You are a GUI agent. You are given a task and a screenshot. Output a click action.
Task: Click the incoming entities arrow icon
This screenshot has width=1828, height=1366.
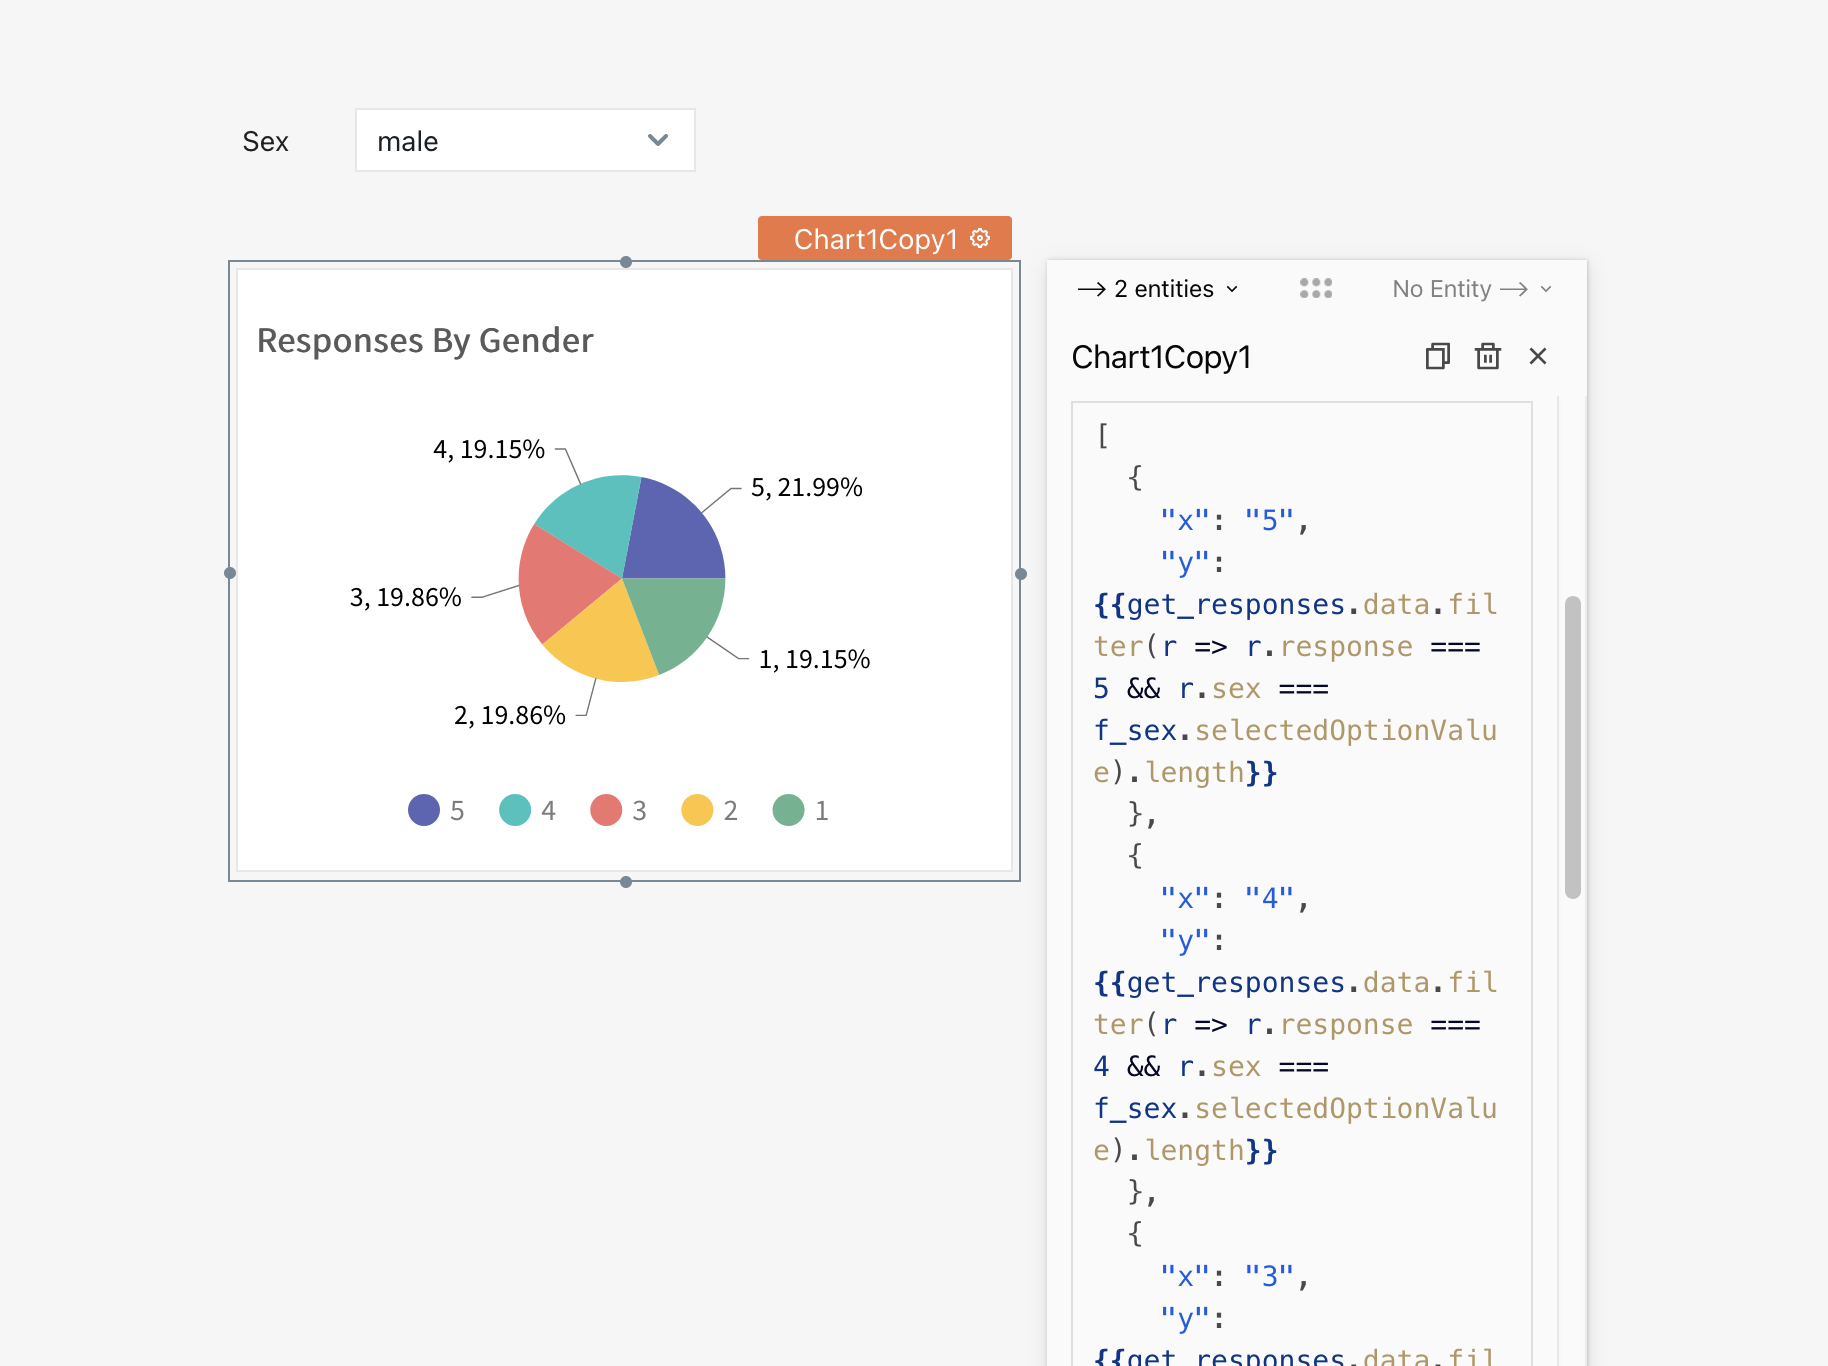coord(1089,288)
